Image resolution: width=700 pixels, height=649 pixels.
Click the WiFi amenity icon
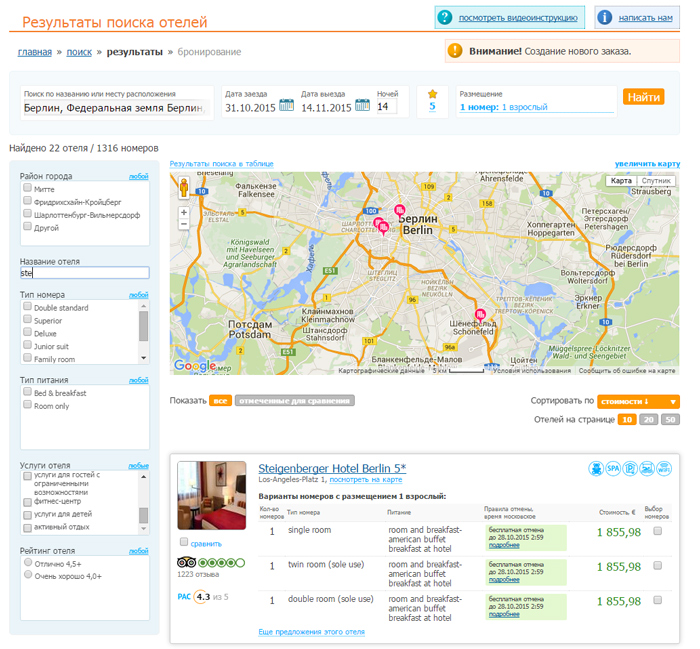click(664, 469)
